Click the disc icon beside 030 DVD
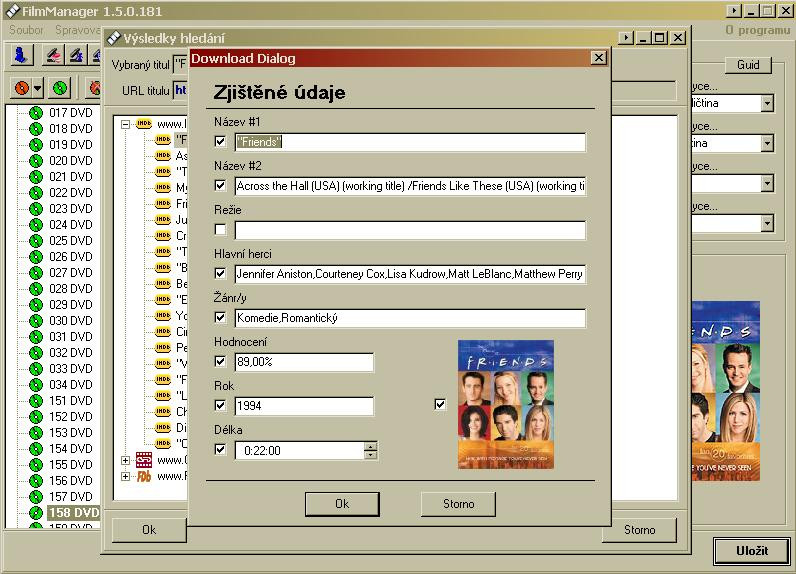The width and height of the screenshot is (796, 574). click(x=36, y=321)
